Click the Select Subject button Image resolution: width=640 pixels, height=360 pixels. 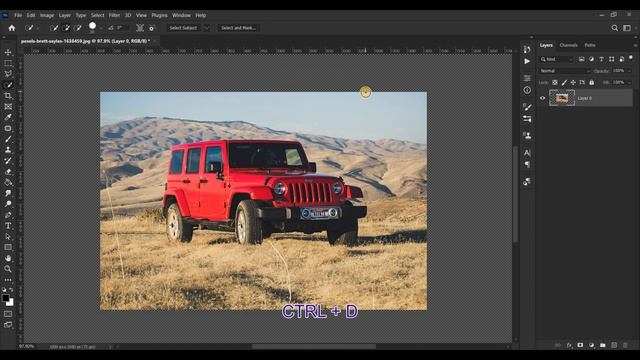[x=183, y=28]
